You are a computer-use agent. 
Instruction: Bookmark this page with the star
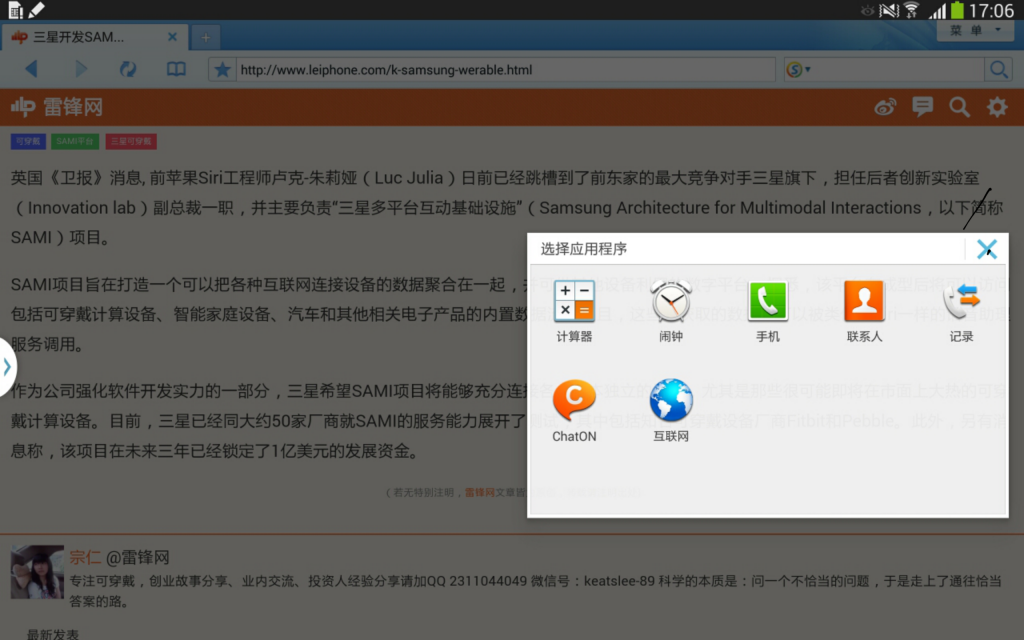(222, 69)
